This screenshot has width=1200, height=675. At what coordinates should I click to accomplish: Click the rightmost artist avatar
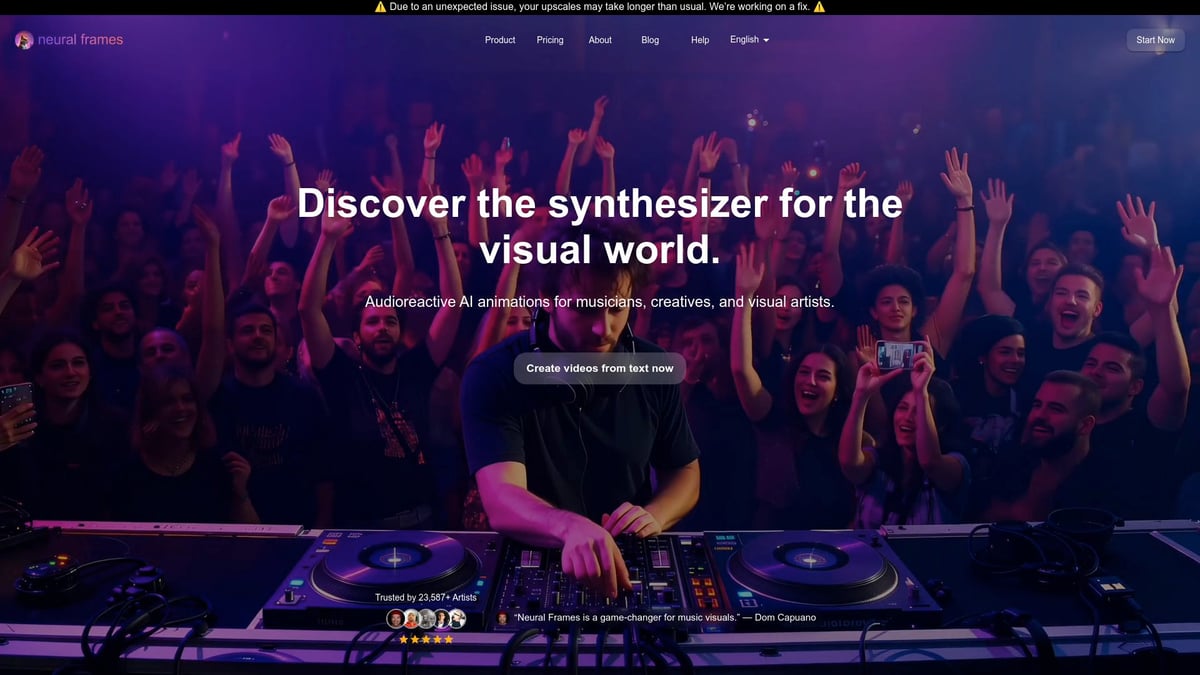tap(457, 618)
